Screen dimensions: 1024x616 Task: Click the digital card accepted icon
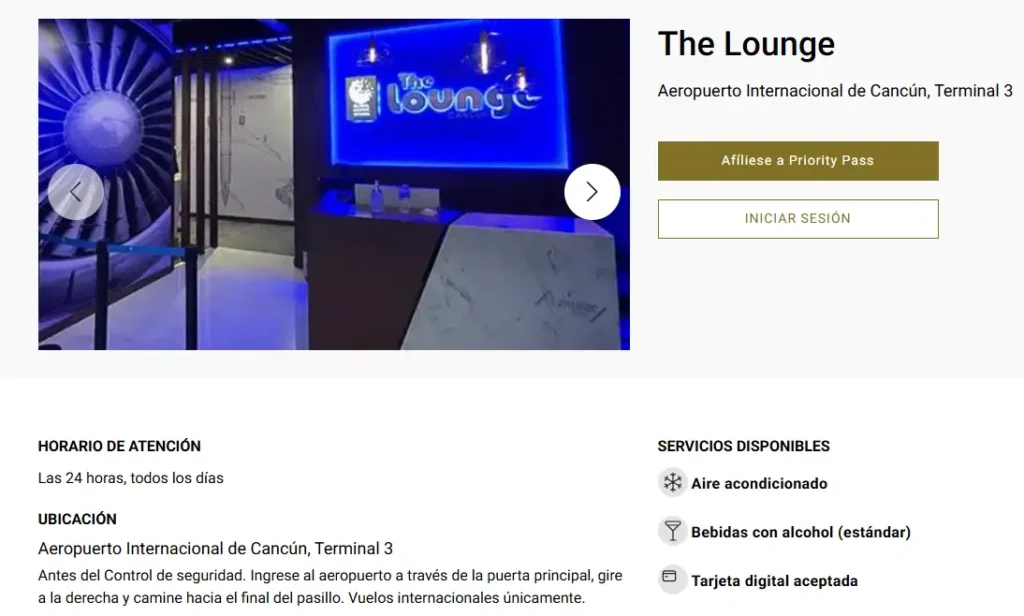672,579
